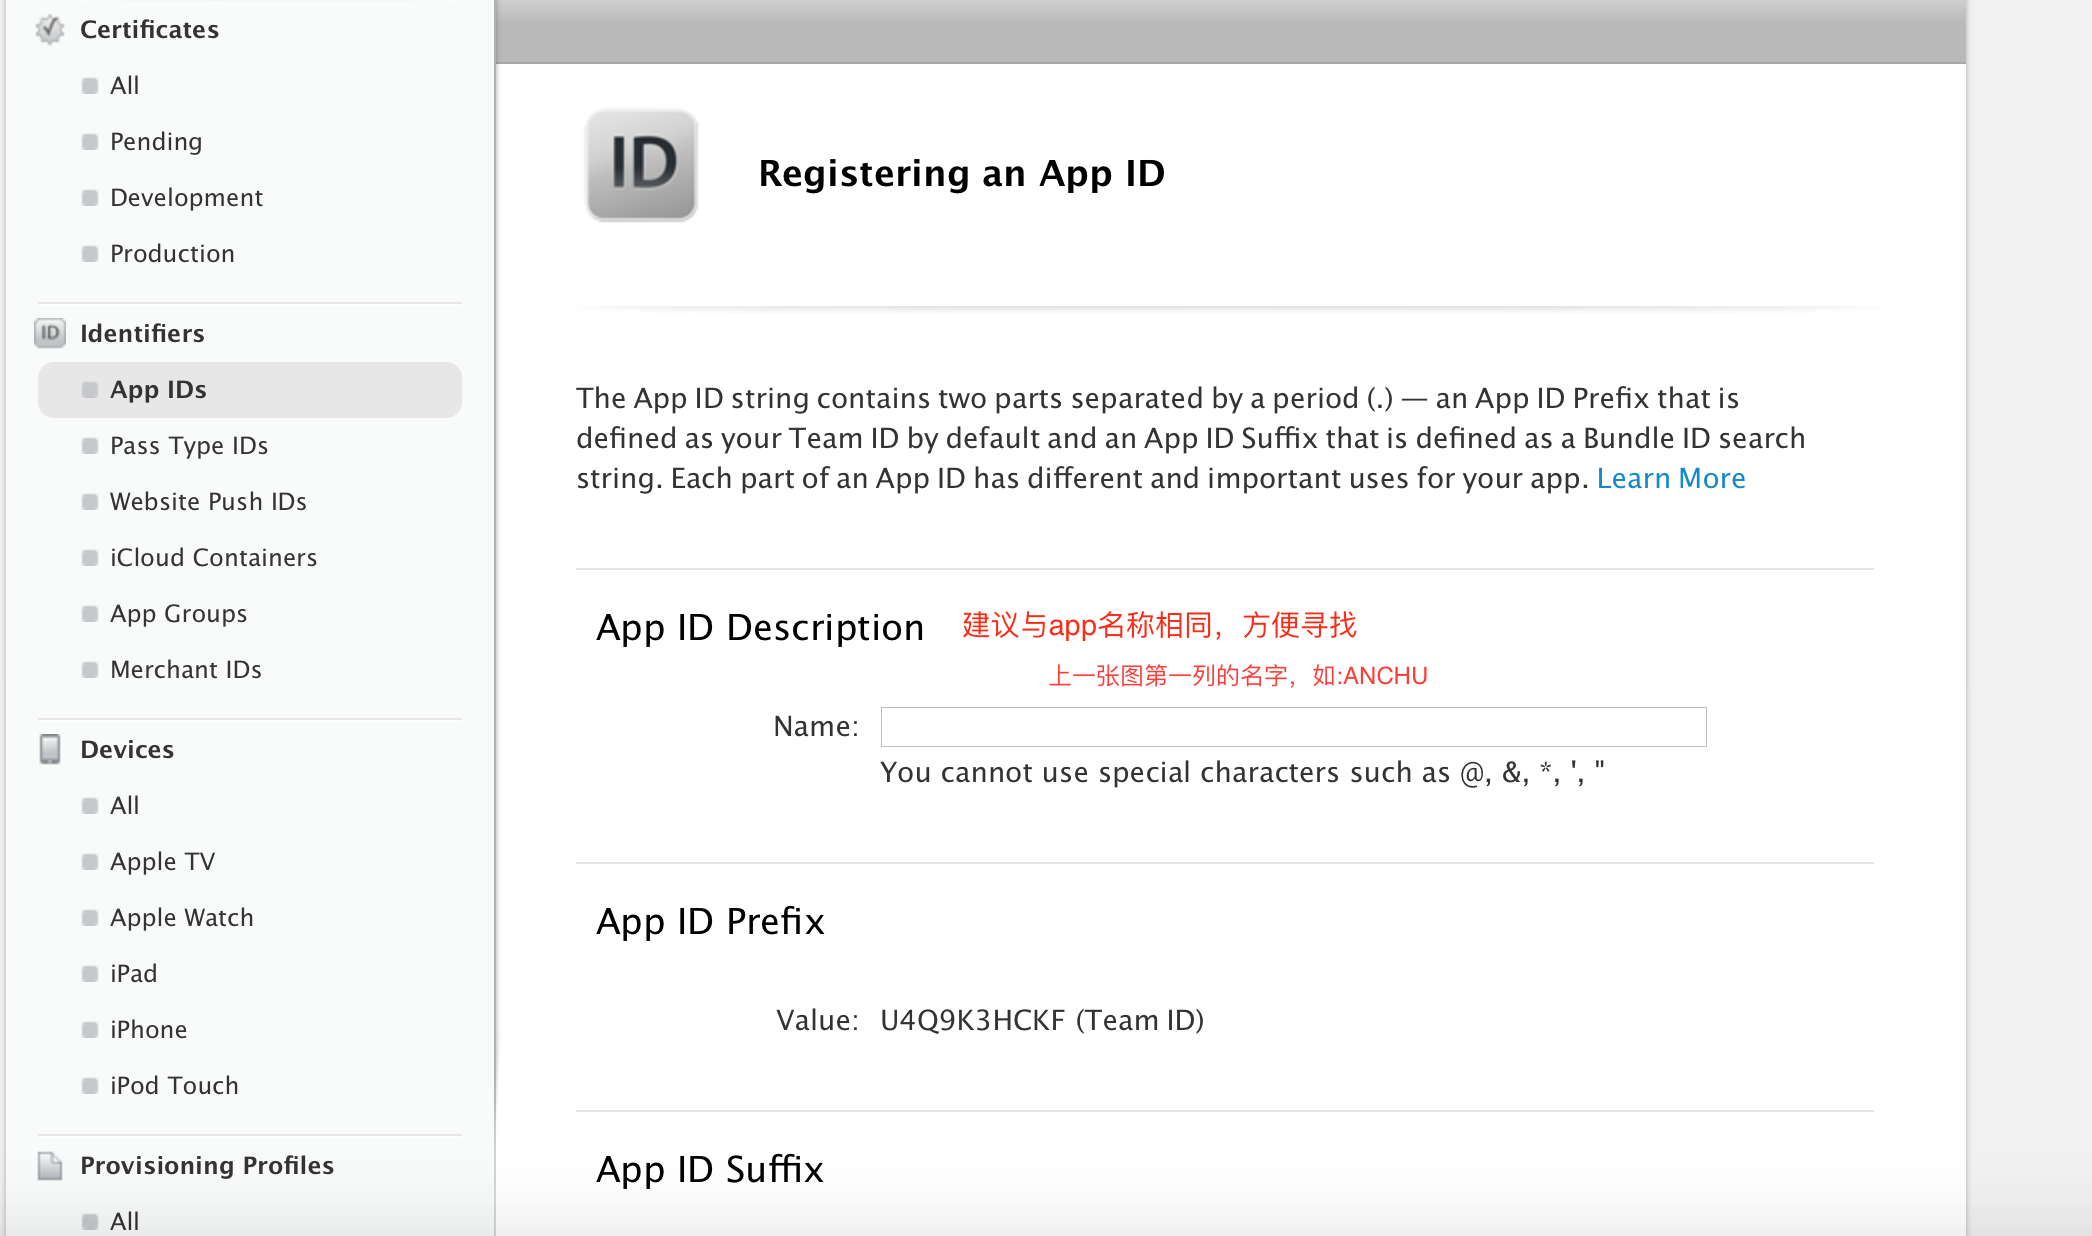The height and width of the screenshot is (1236, 2092).
Task: Select App IDs in sidebar
Action: pos(250,389)
